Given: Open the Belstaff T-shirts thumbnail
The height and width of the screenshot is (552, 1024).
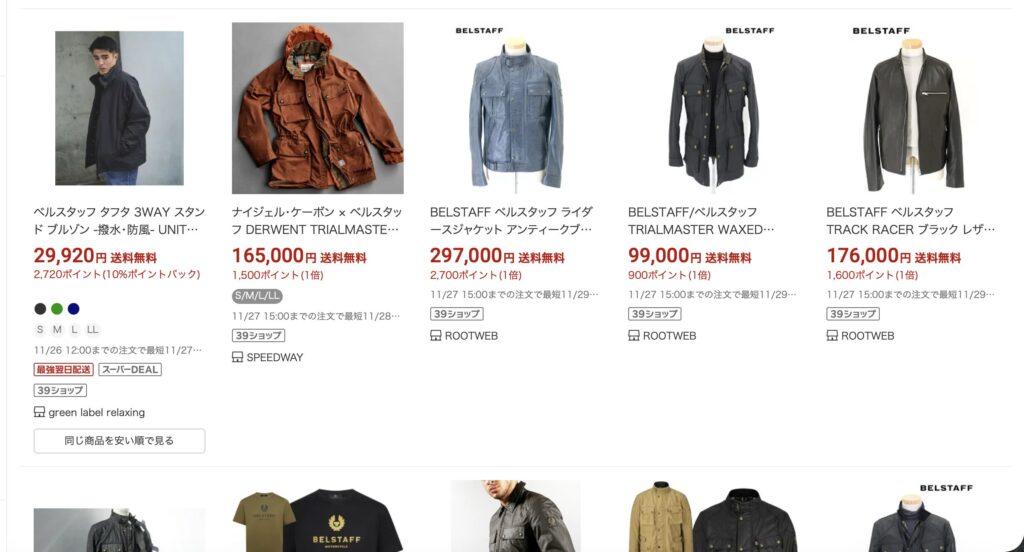Looking at the screenshot, I should pos(317,521).
